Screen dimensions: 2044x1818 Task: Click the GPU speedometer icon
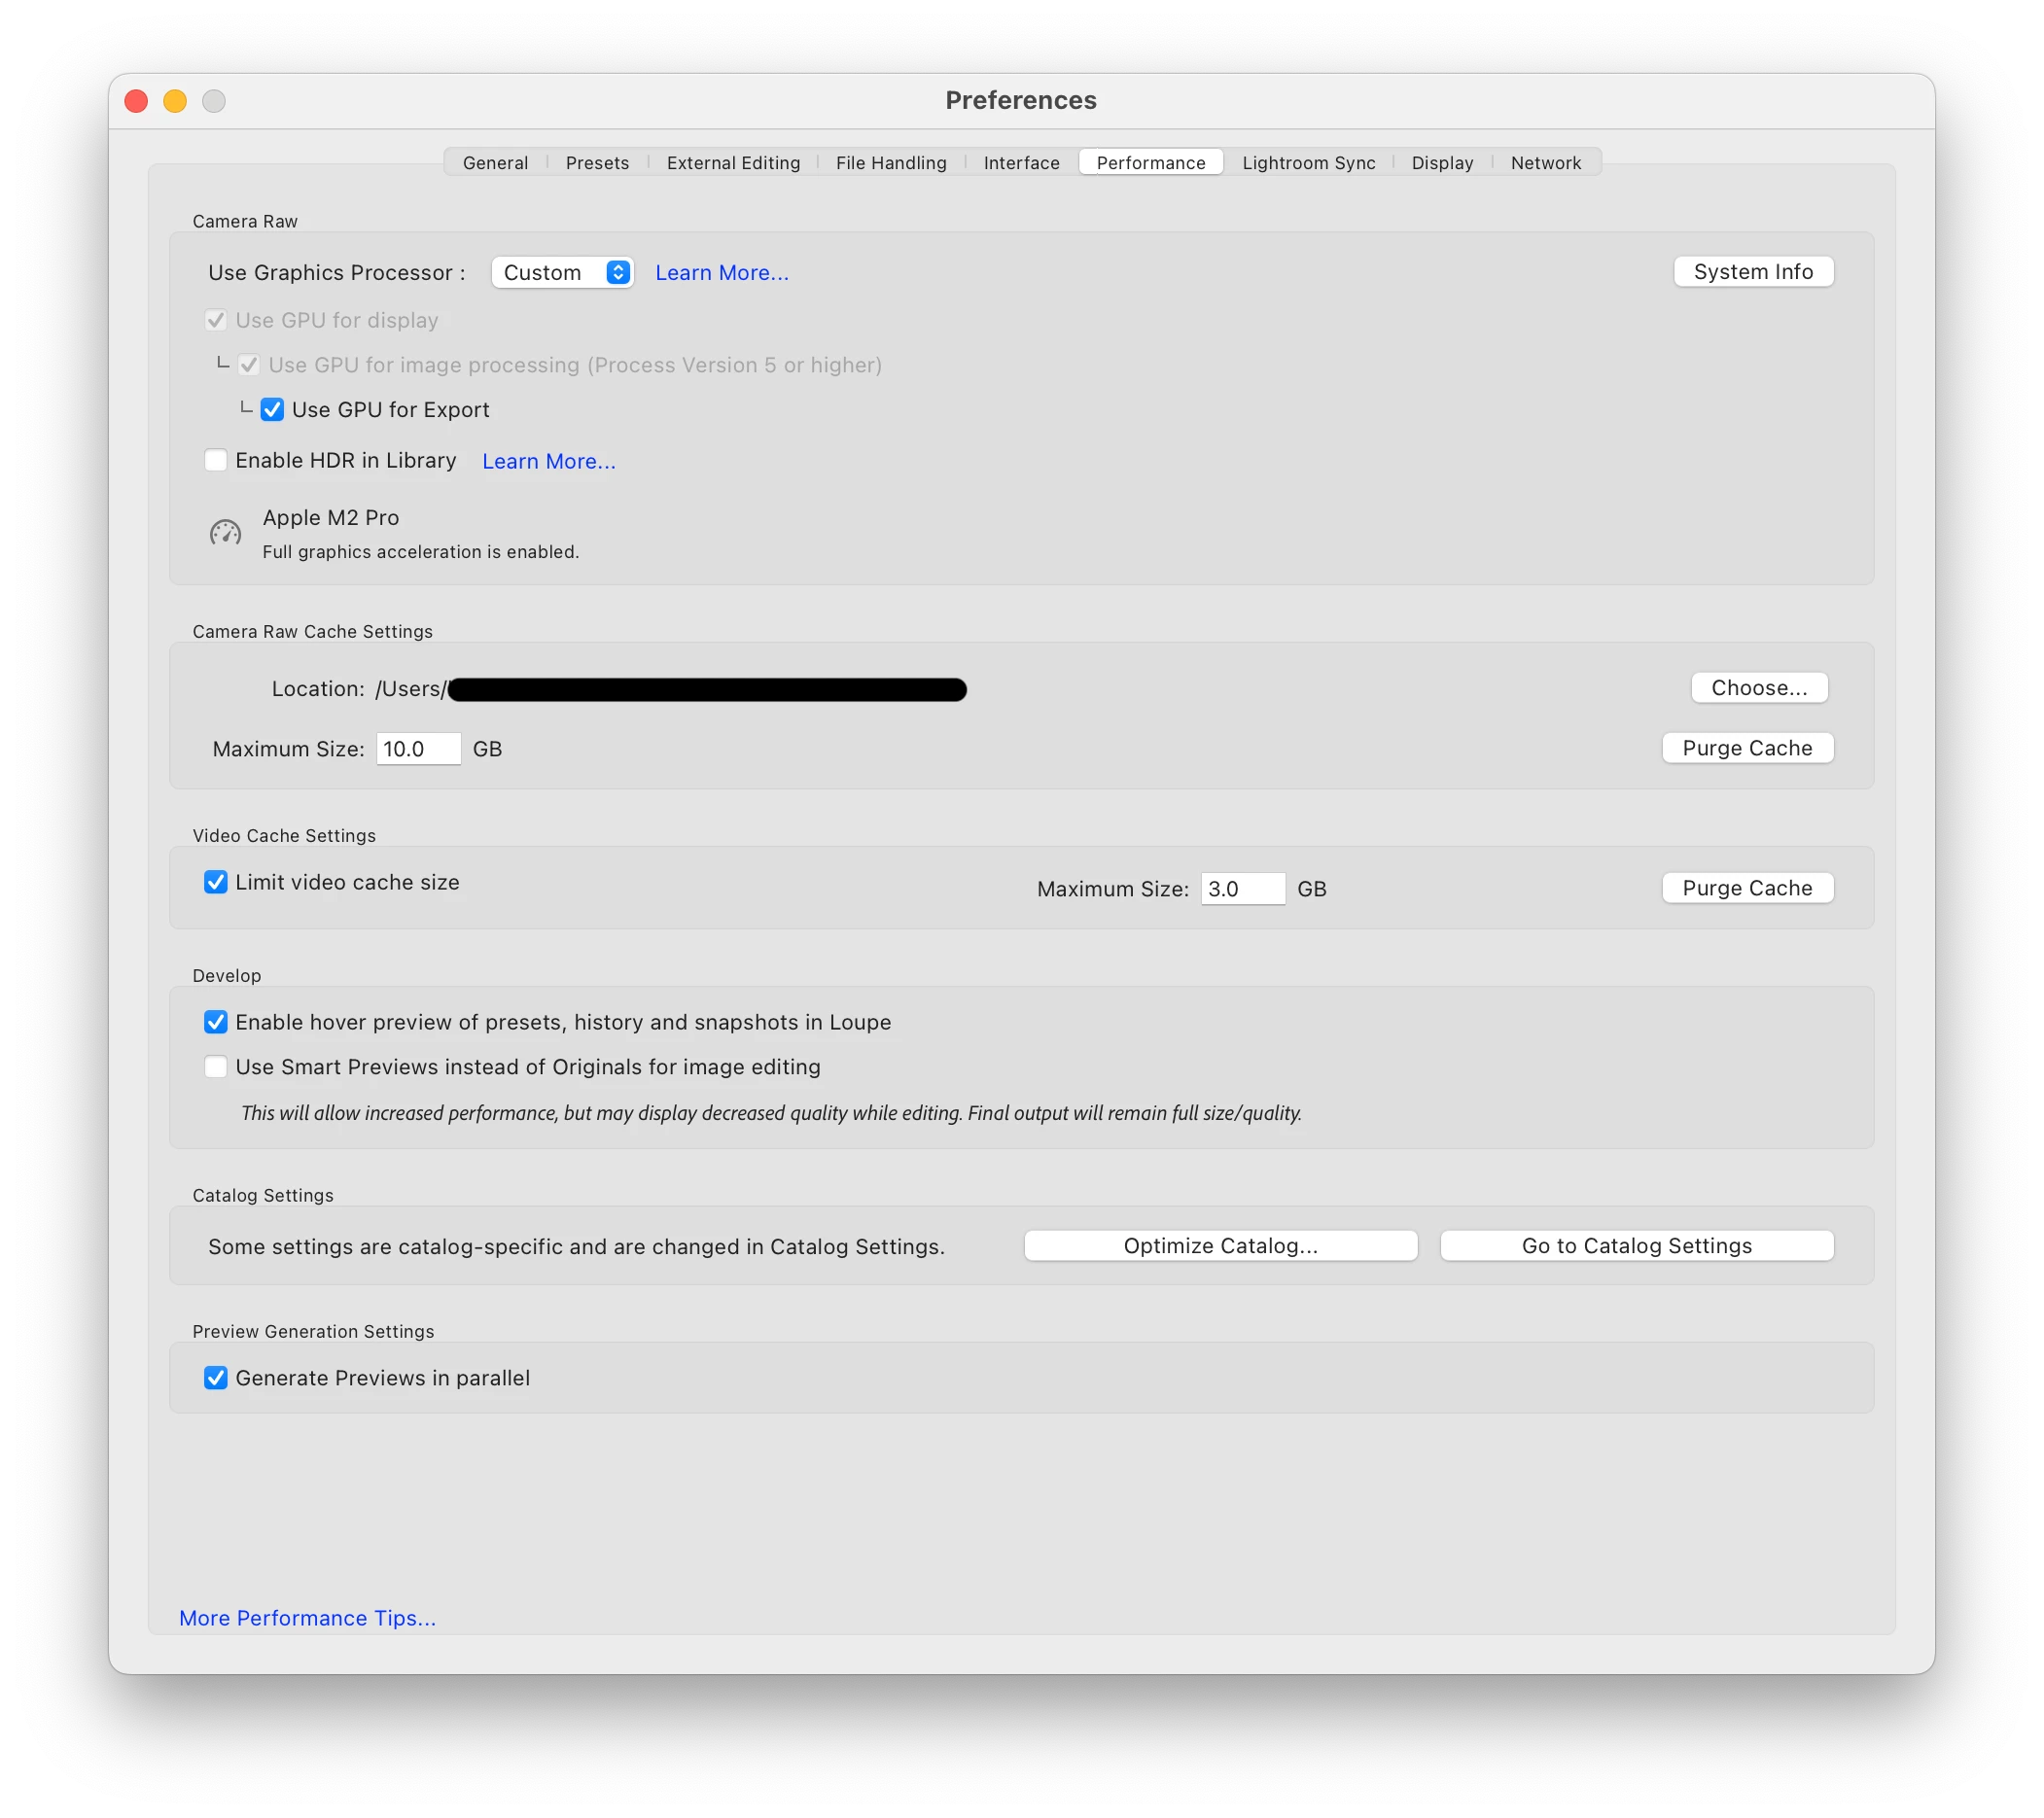(x=225, y=533)
